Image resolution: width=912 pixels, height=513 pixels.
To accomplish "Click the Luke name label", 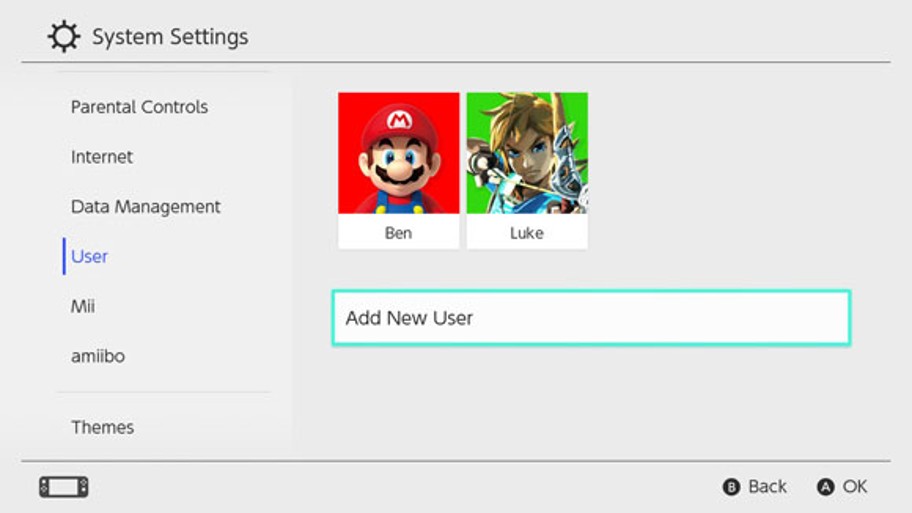I will click(527, 233).
